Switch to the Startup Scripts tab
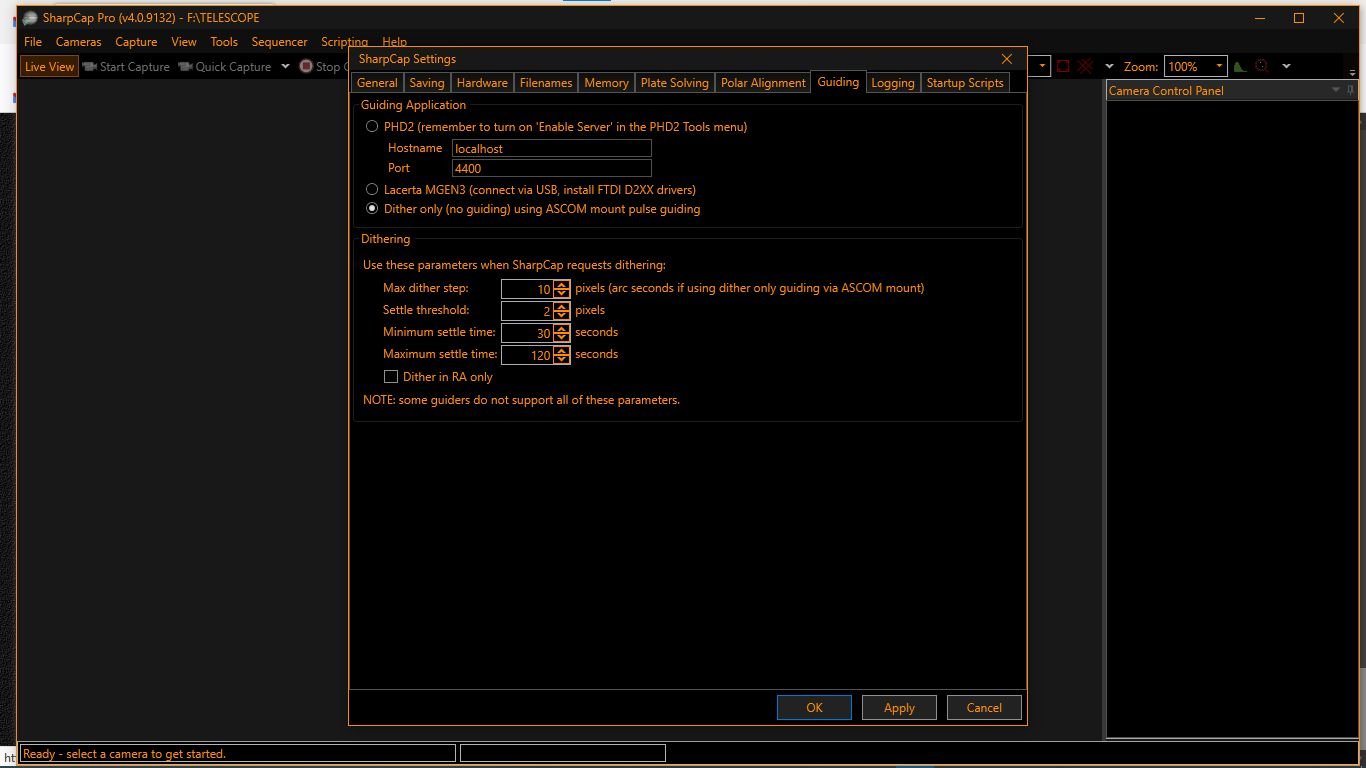The image size is (1366, 768). pos(965,83)
